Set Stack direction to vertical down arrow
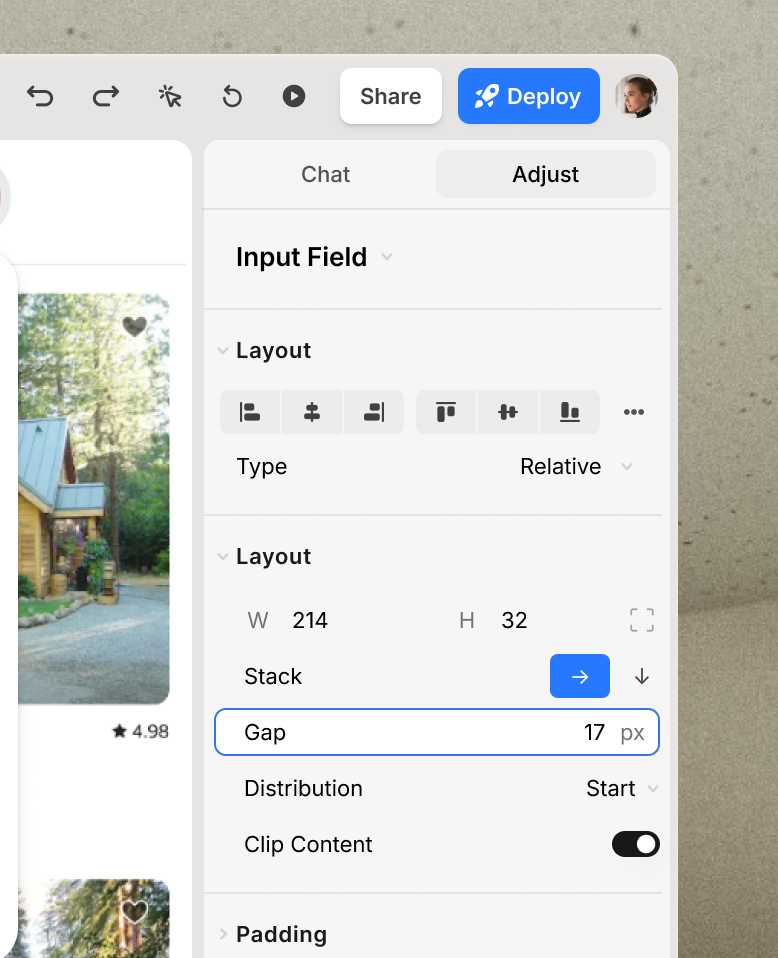 tap(642, 677)
